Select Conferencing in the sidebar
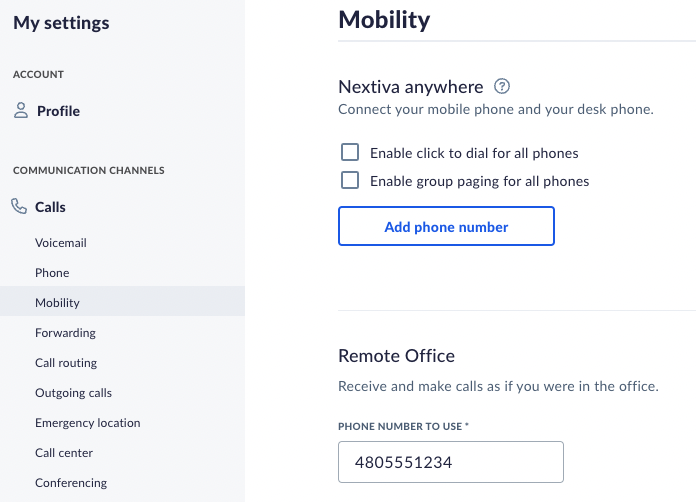The image size is (696, 502). pos(71,483)
